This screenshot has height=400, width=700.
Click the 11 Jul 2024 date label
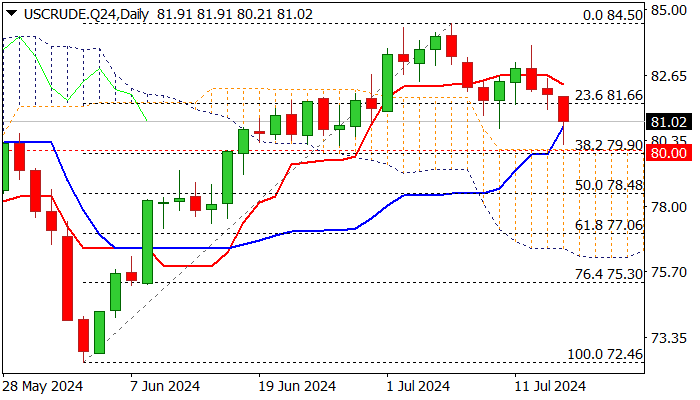[x=550, y=386]
